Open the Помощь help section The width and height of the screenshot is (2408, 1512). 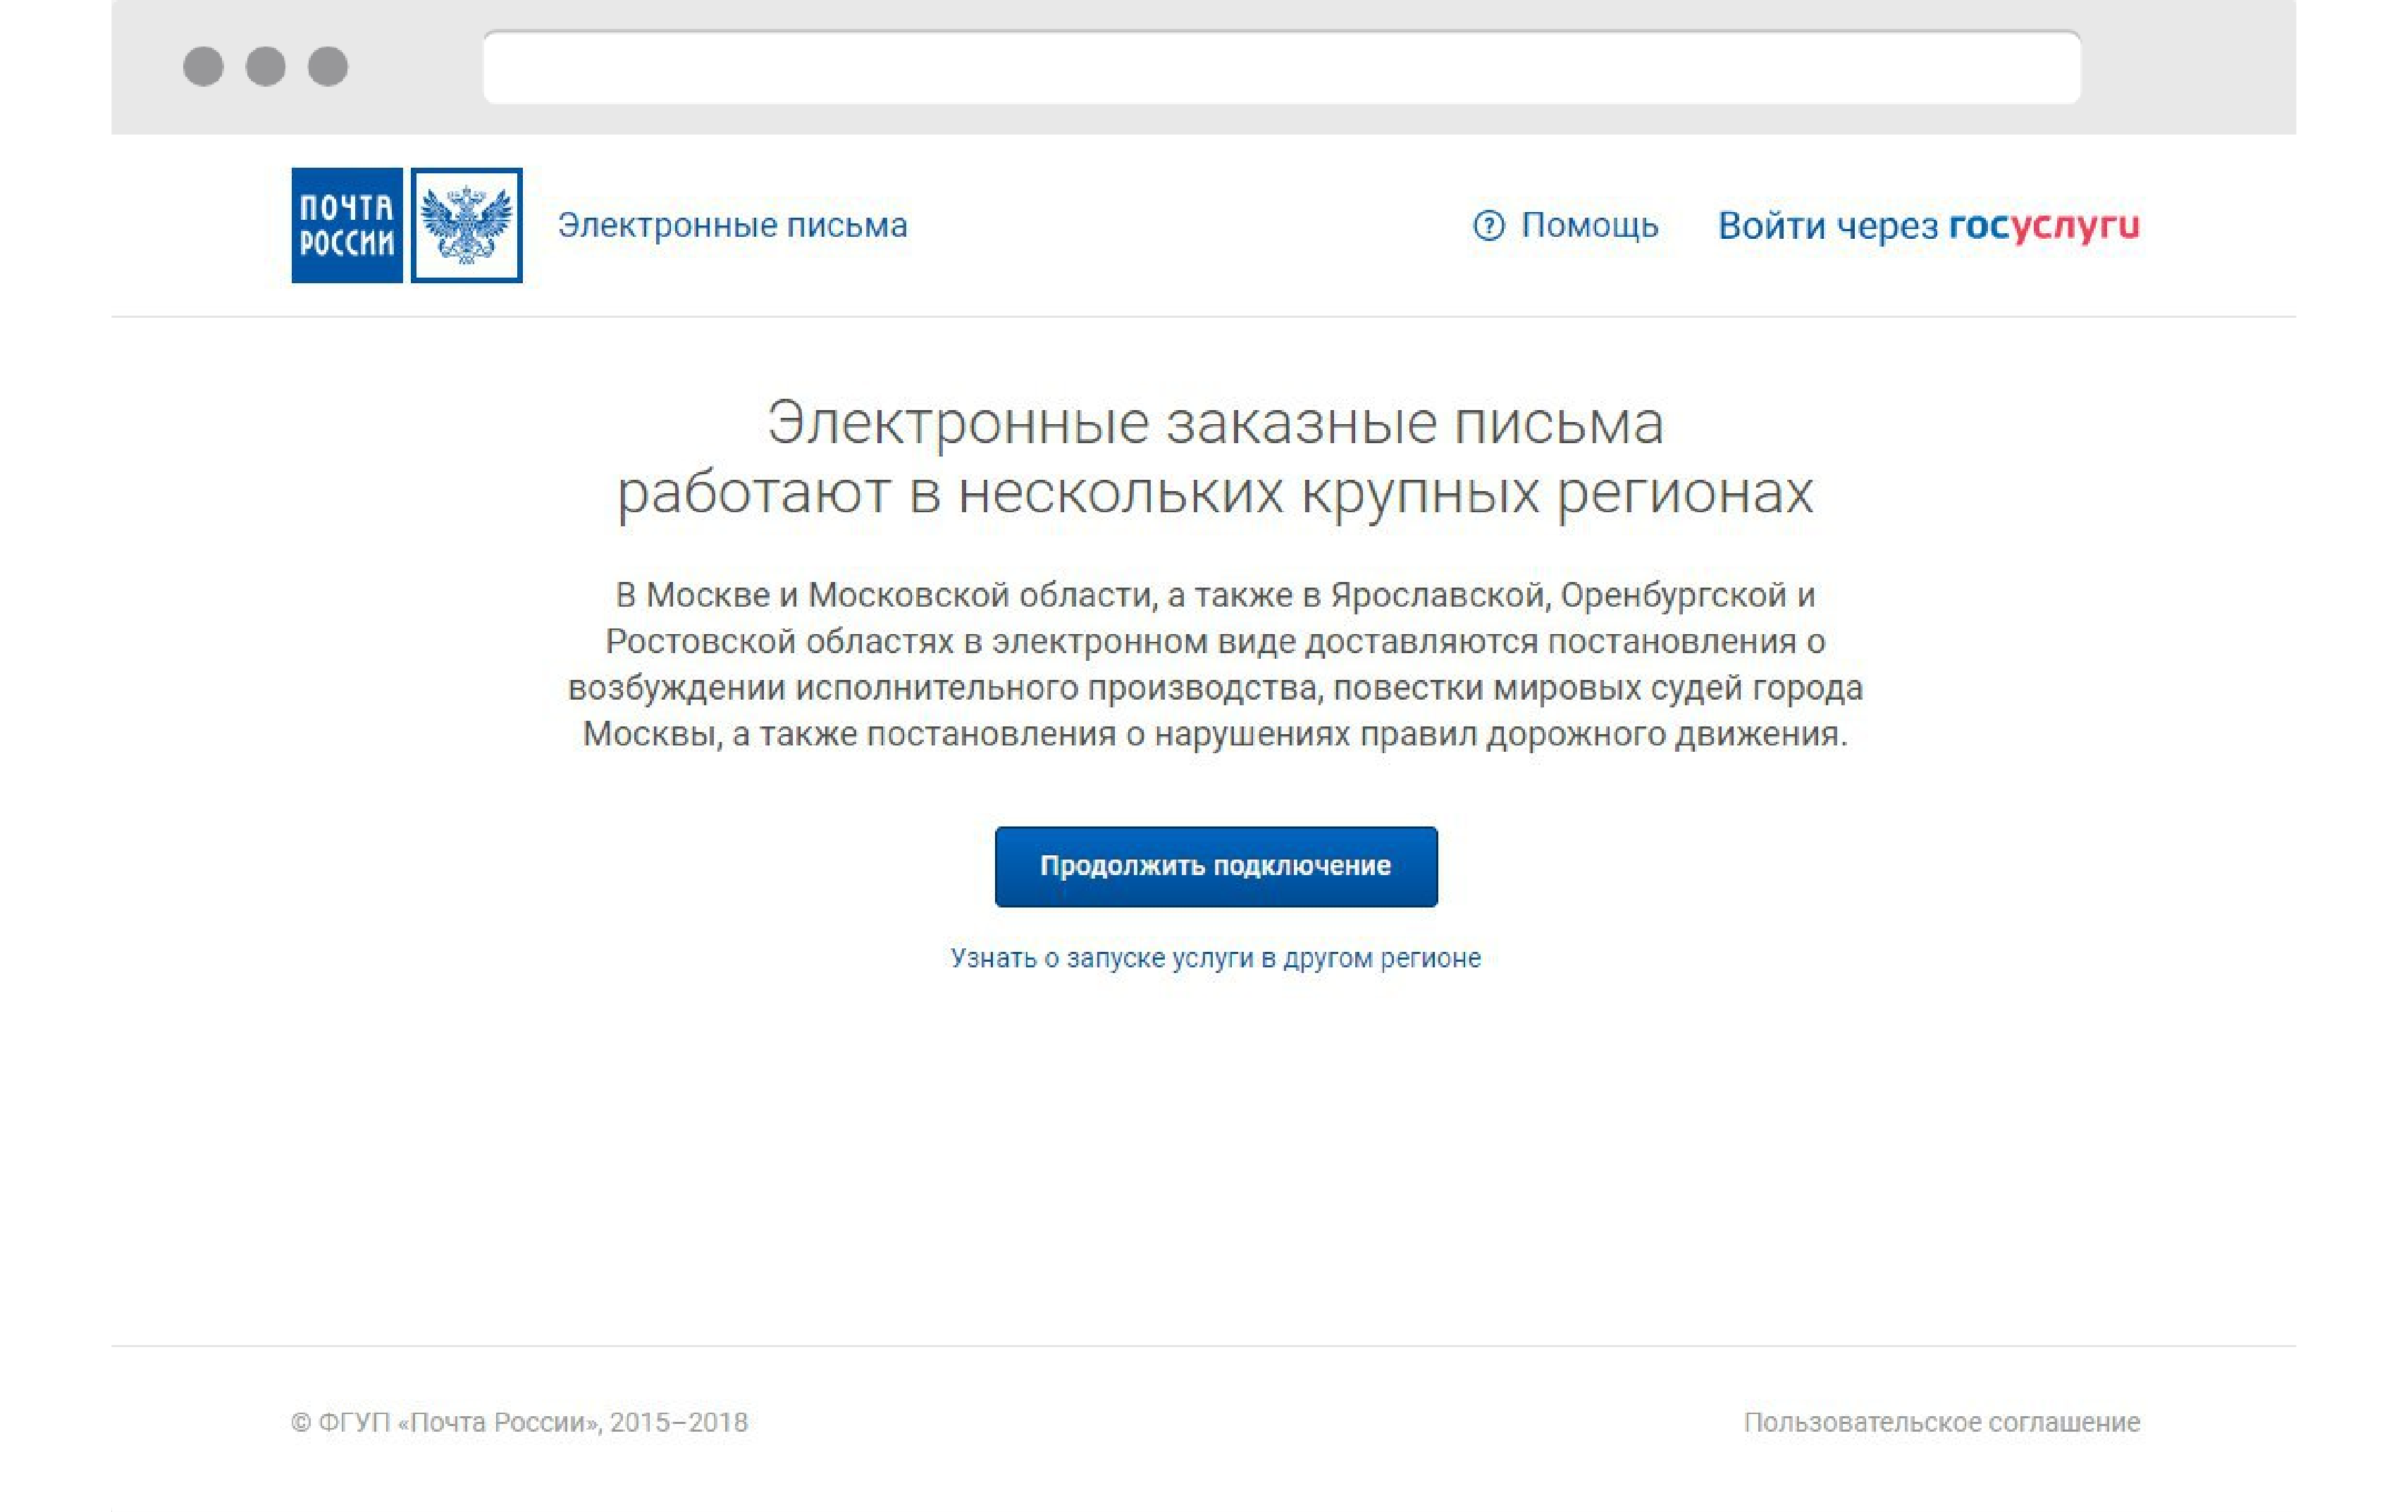[x=1589, y=225]
